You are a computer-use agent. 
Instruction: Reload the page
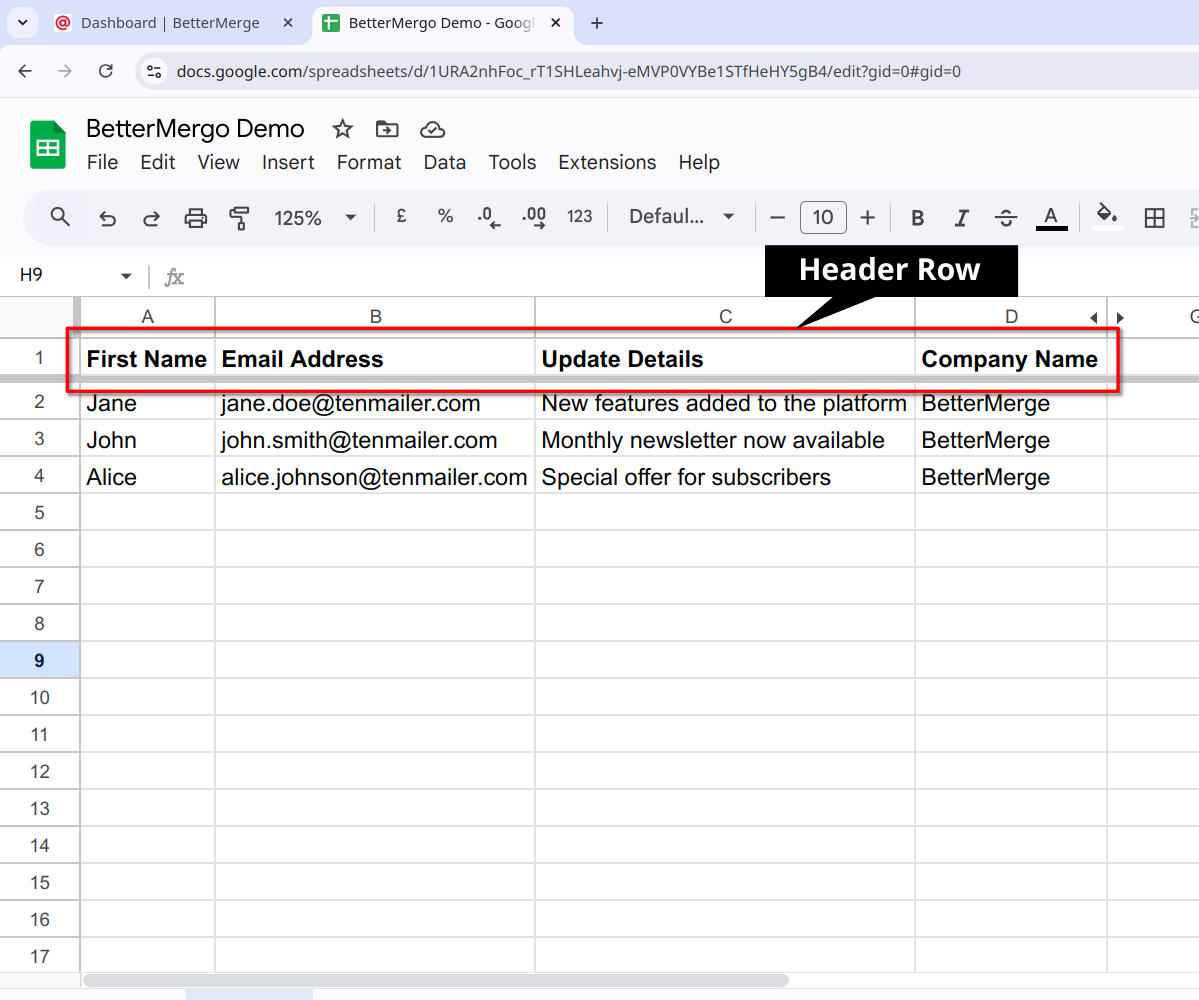[106, 71]
